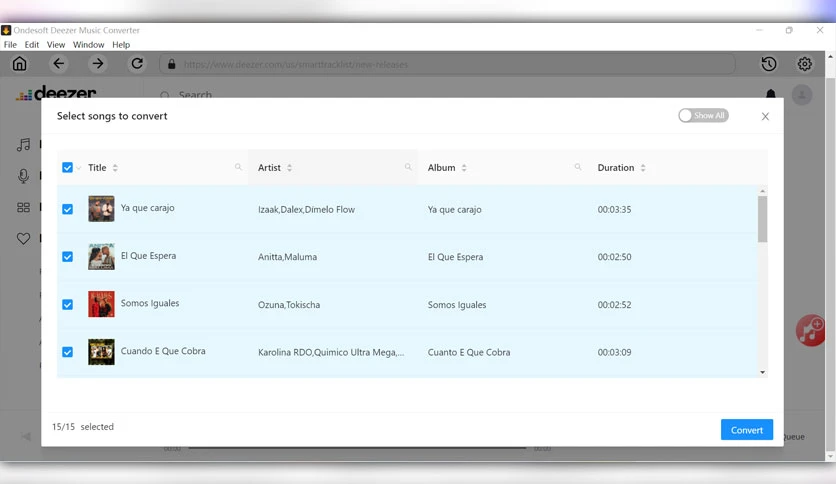836x484 pixels.
Task: Uncheck the El Que Espera song
Action: [x=67, y=256]
